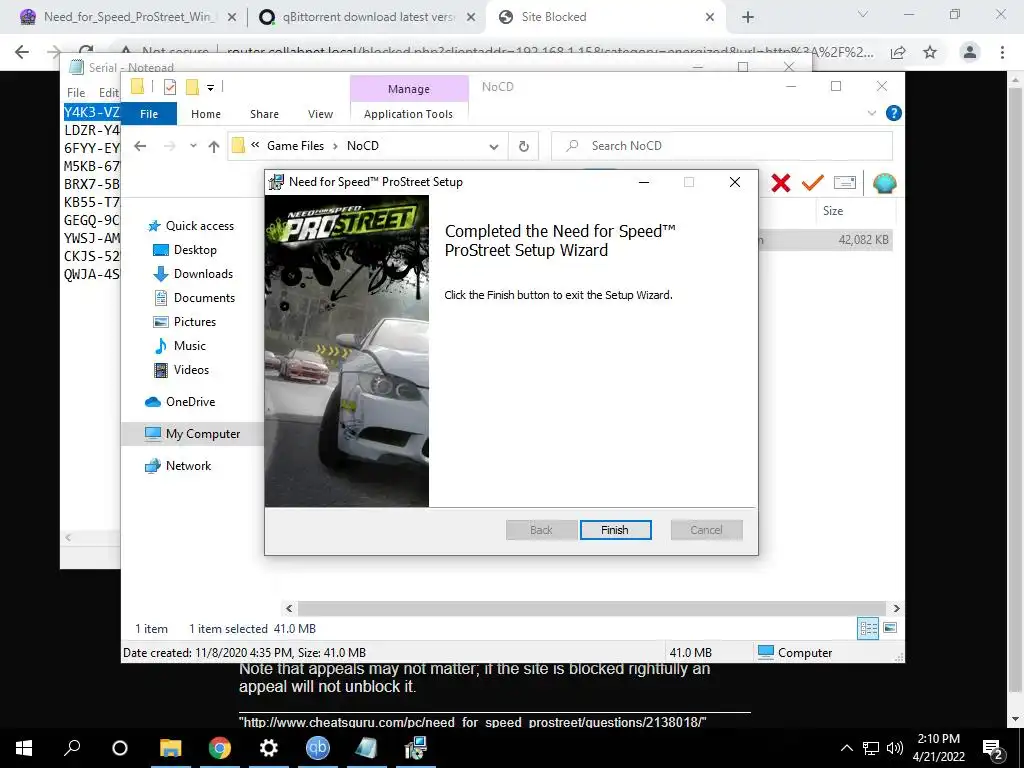
Task: Go back in Chrome
Action: [22, 52]
